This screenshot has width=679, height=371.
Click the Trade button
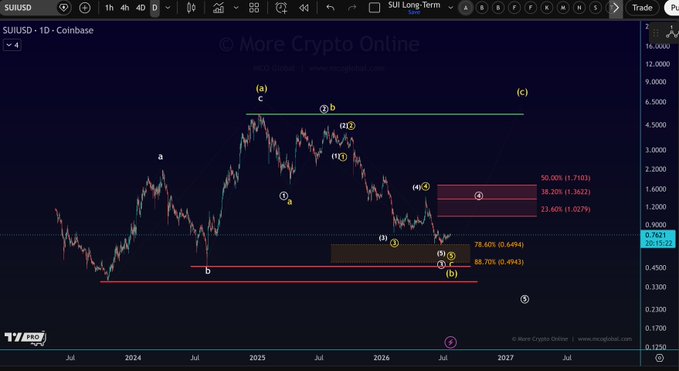[642, 7]
